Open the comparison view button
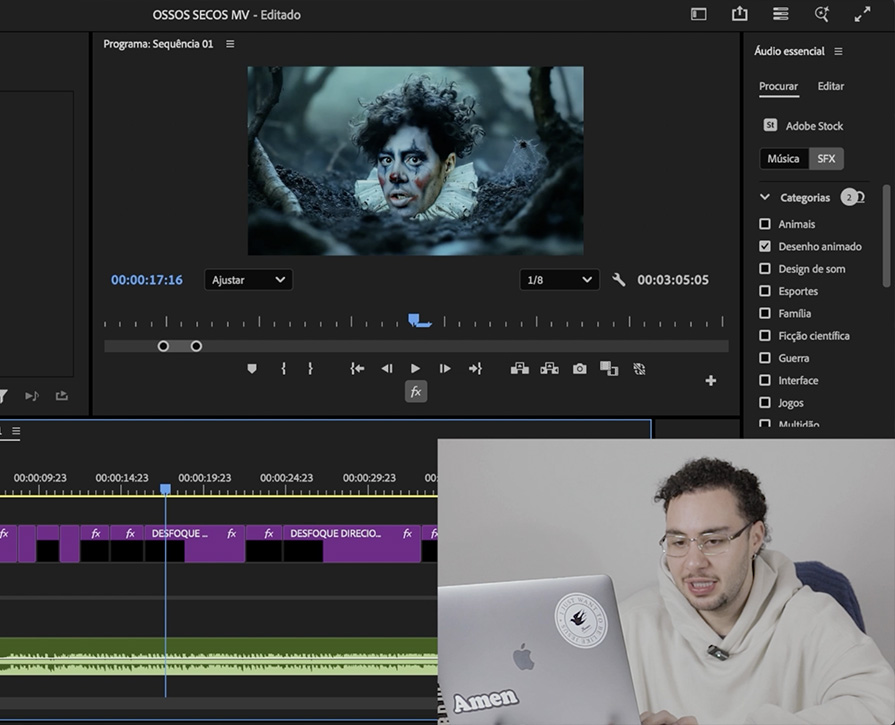The height and width of the screenshot is (725, 895). click(x=609, y=369)
